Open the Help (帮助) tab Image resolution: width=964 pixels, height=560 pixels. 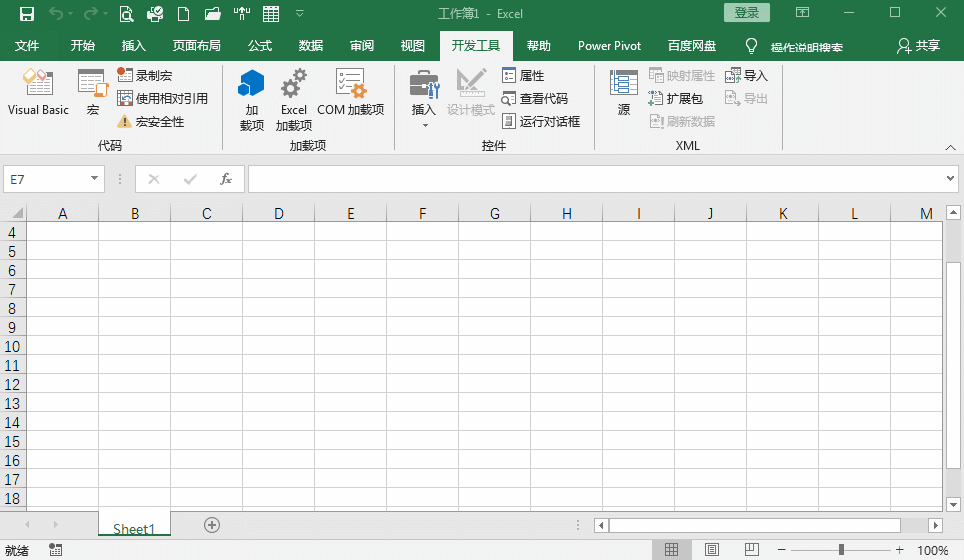pos(539,46)
